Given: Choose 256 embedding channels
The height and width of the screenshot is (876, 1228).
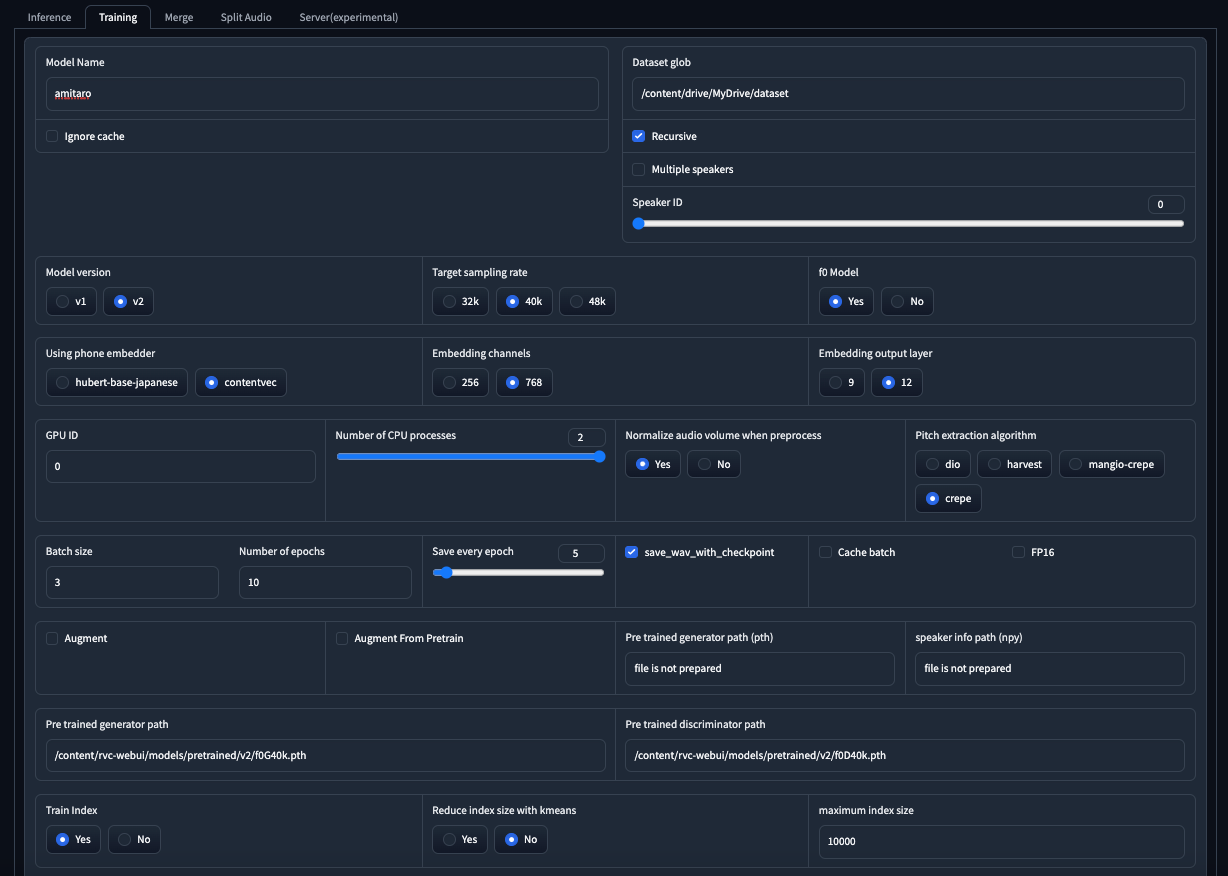Looking at the screenshot, I should click(460, 382).
